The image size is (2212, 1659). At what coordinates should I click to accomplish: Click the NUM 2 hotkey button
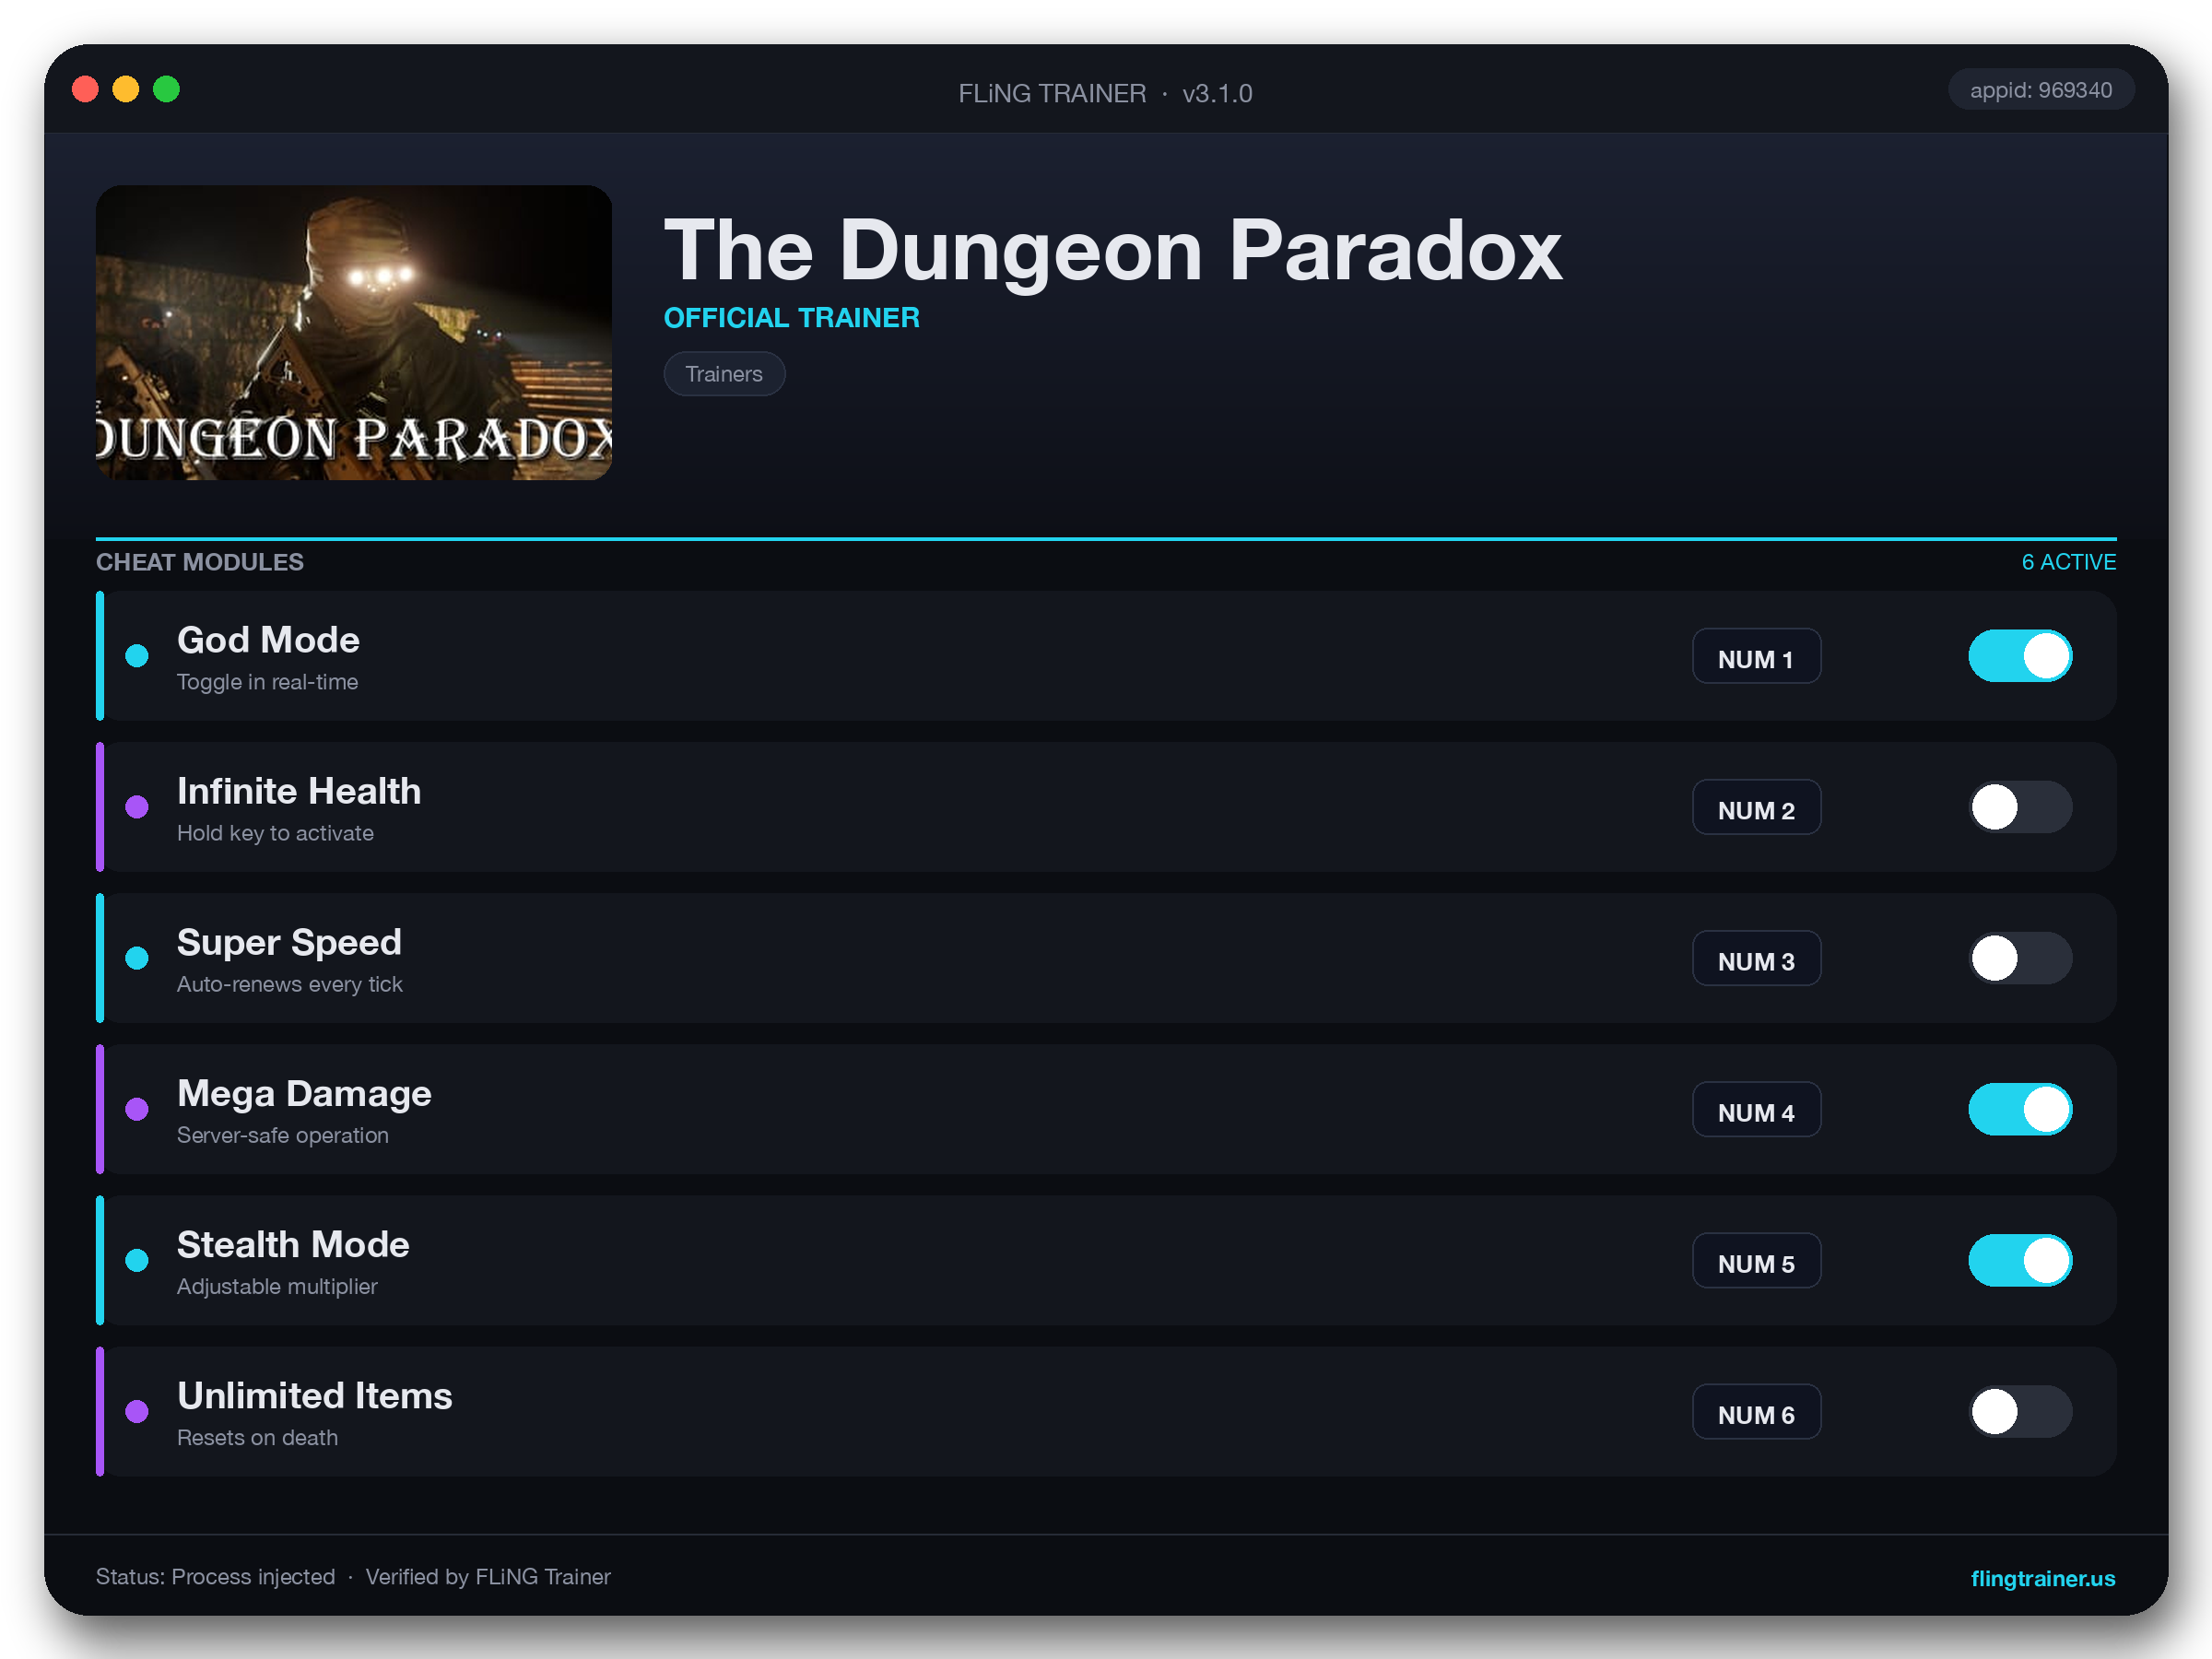point(1756,807)
